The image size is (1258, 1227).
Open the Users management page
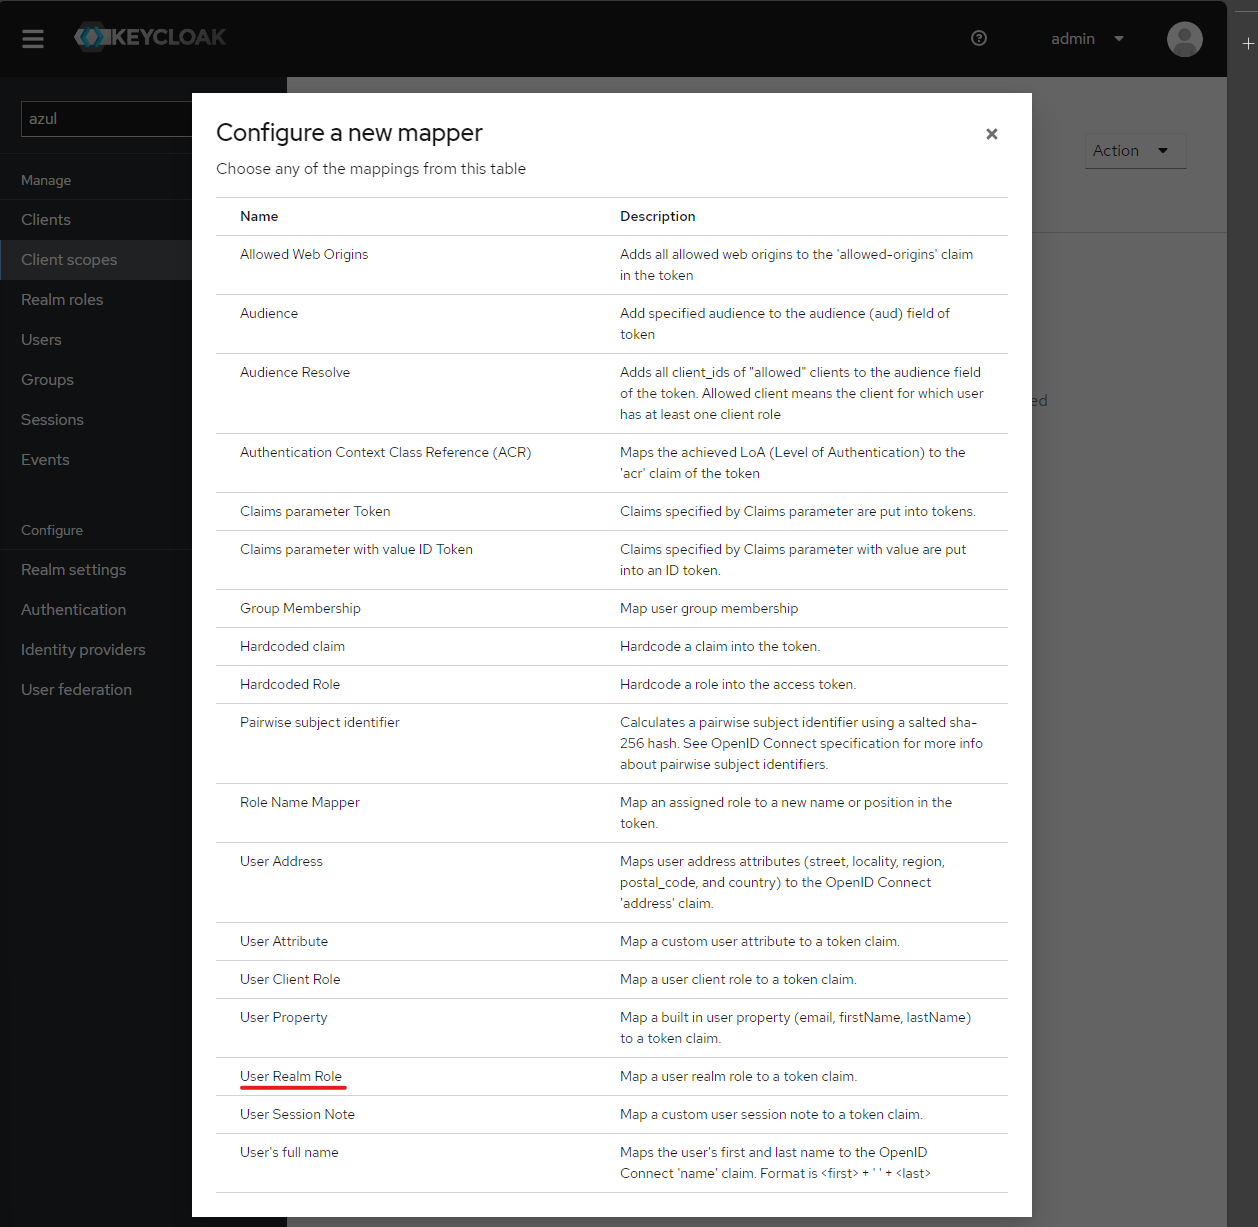point(41,339)
